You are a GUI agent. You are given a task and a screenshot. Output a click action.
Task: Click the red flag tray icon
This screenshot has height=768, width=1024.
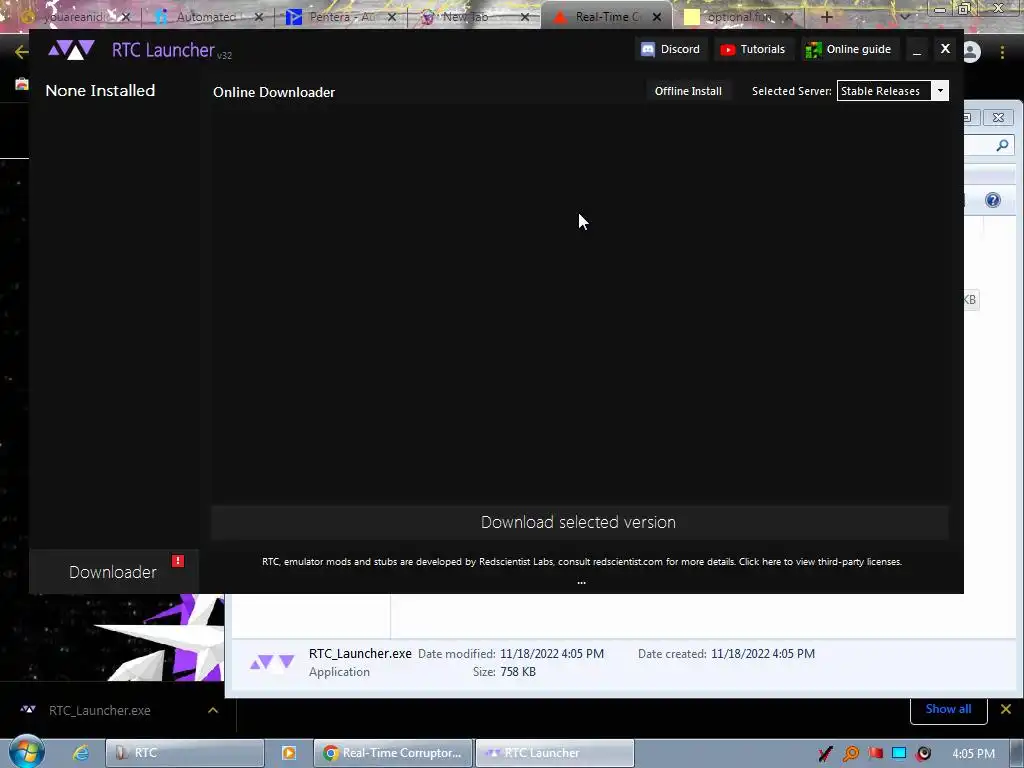pyautogui.click(x=875, y=753)
